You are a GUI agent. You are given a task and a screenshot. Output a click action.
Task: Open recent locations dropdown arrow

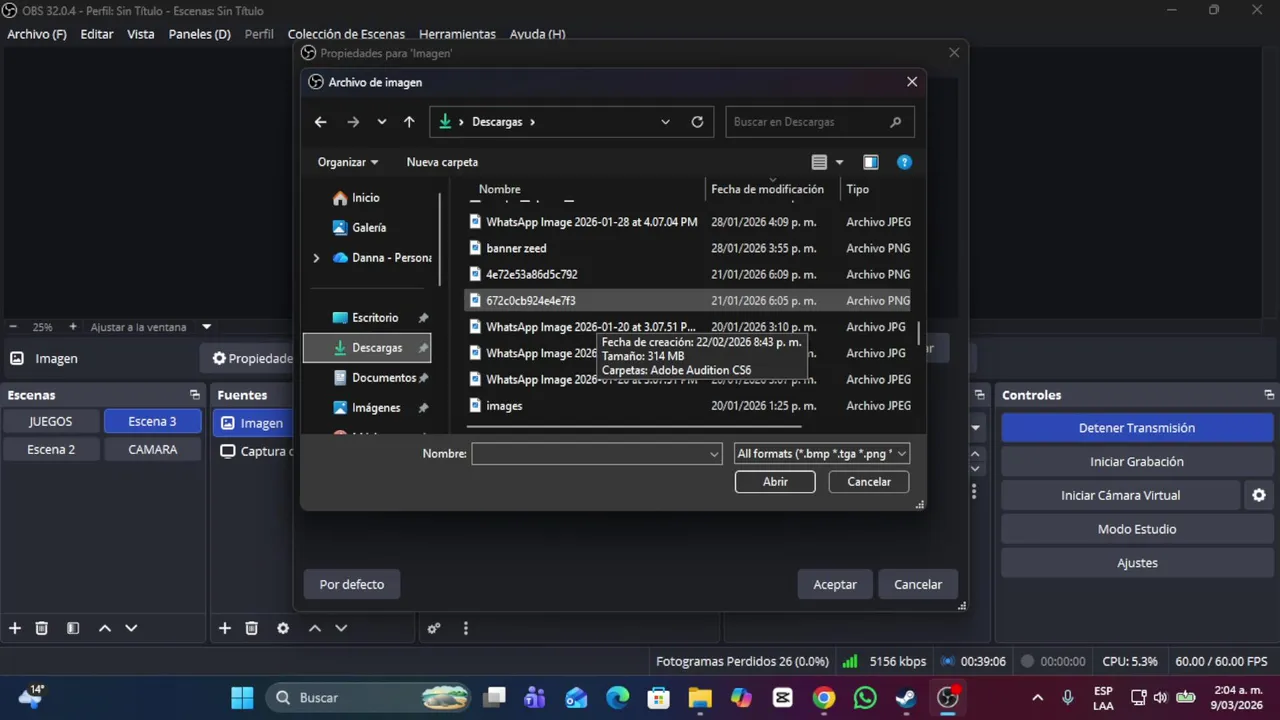(x=382, y=122)
